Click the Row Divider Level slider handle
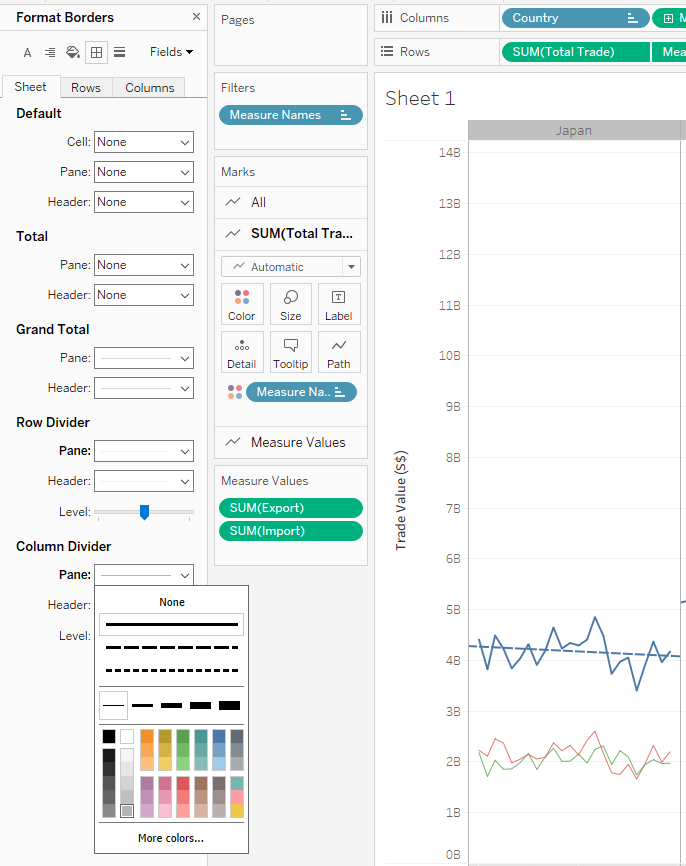The image size is (686, 866). (x=144, y=512)
